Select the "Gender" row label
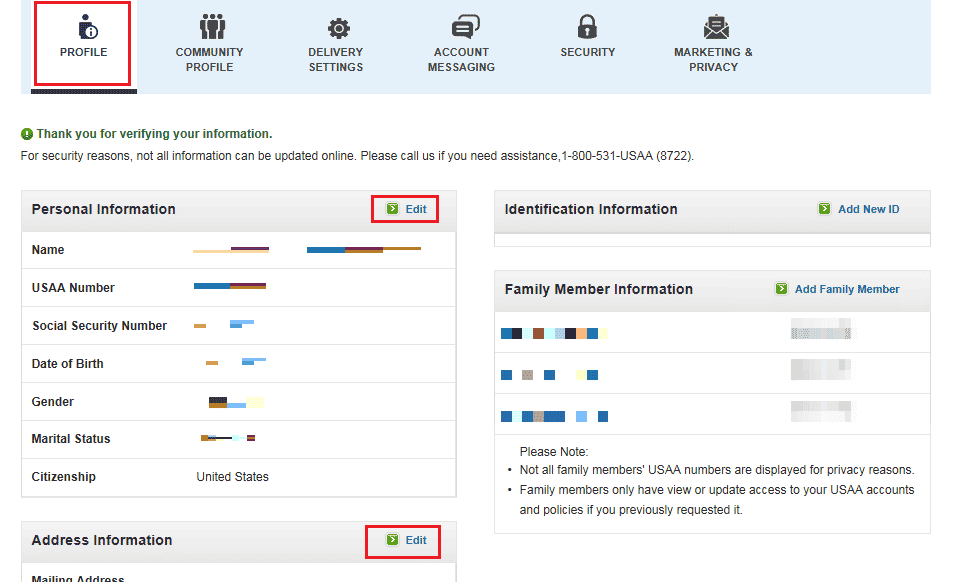The width and height of the screenshot is (960, 582). tap(53, 401)
